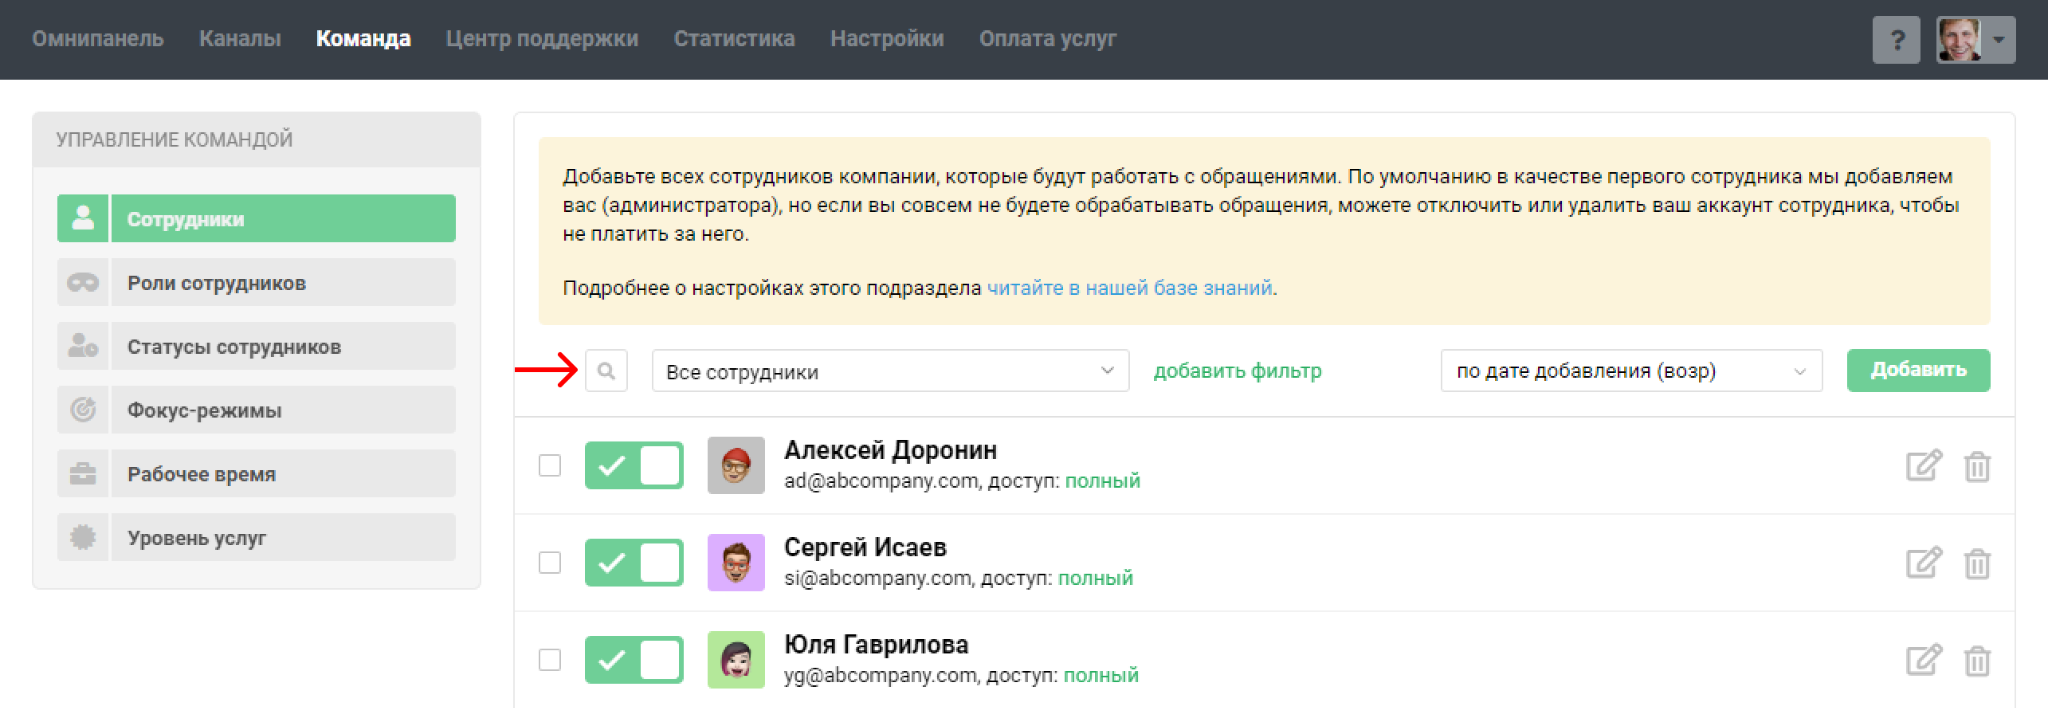Image resolution: width=2048 pixels, height=708 pixels.
Task: Click the добавить фильтр link
Action: click(1237, 371)
